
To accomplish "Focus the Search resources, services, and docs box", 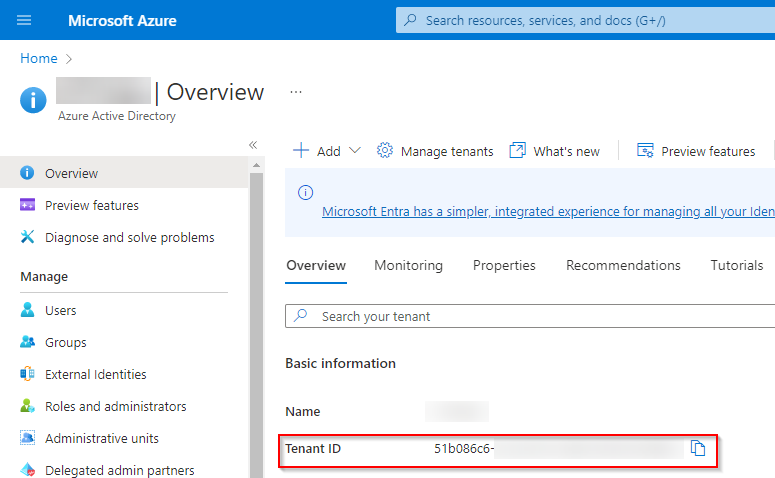I will pyautogui.click(x=585, y=20).
